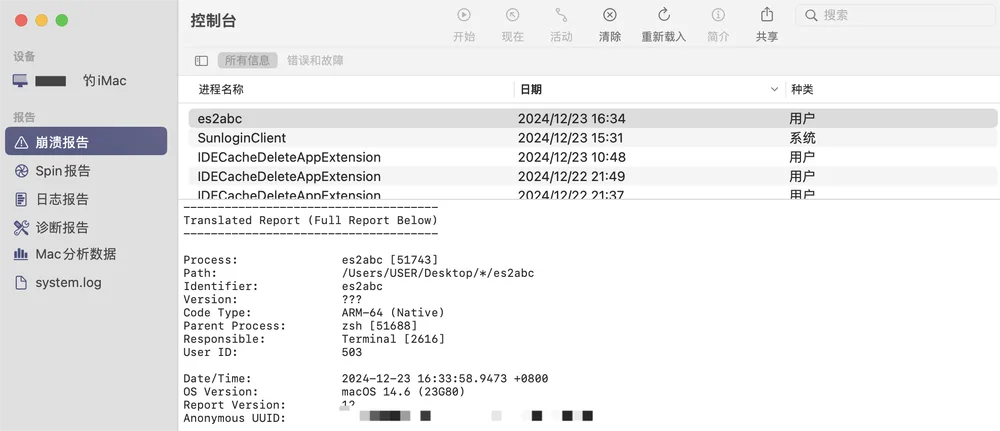Click the 活动 activities toolbar icon
The width and height of the screenshot is (1000, 431).
[561, 15]
